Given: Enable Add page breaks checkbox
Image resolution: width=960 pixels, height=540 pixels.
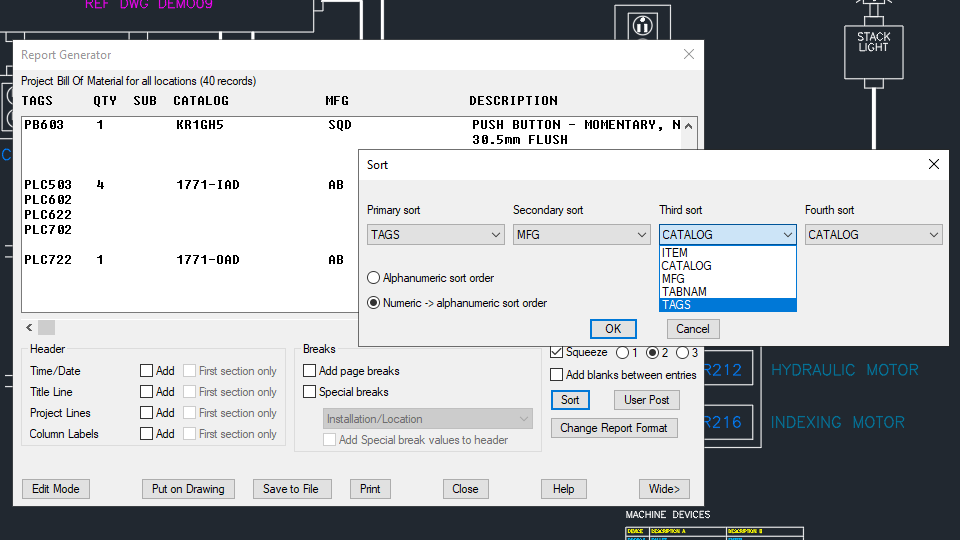Looking at the screenshot, I should 310,371.
